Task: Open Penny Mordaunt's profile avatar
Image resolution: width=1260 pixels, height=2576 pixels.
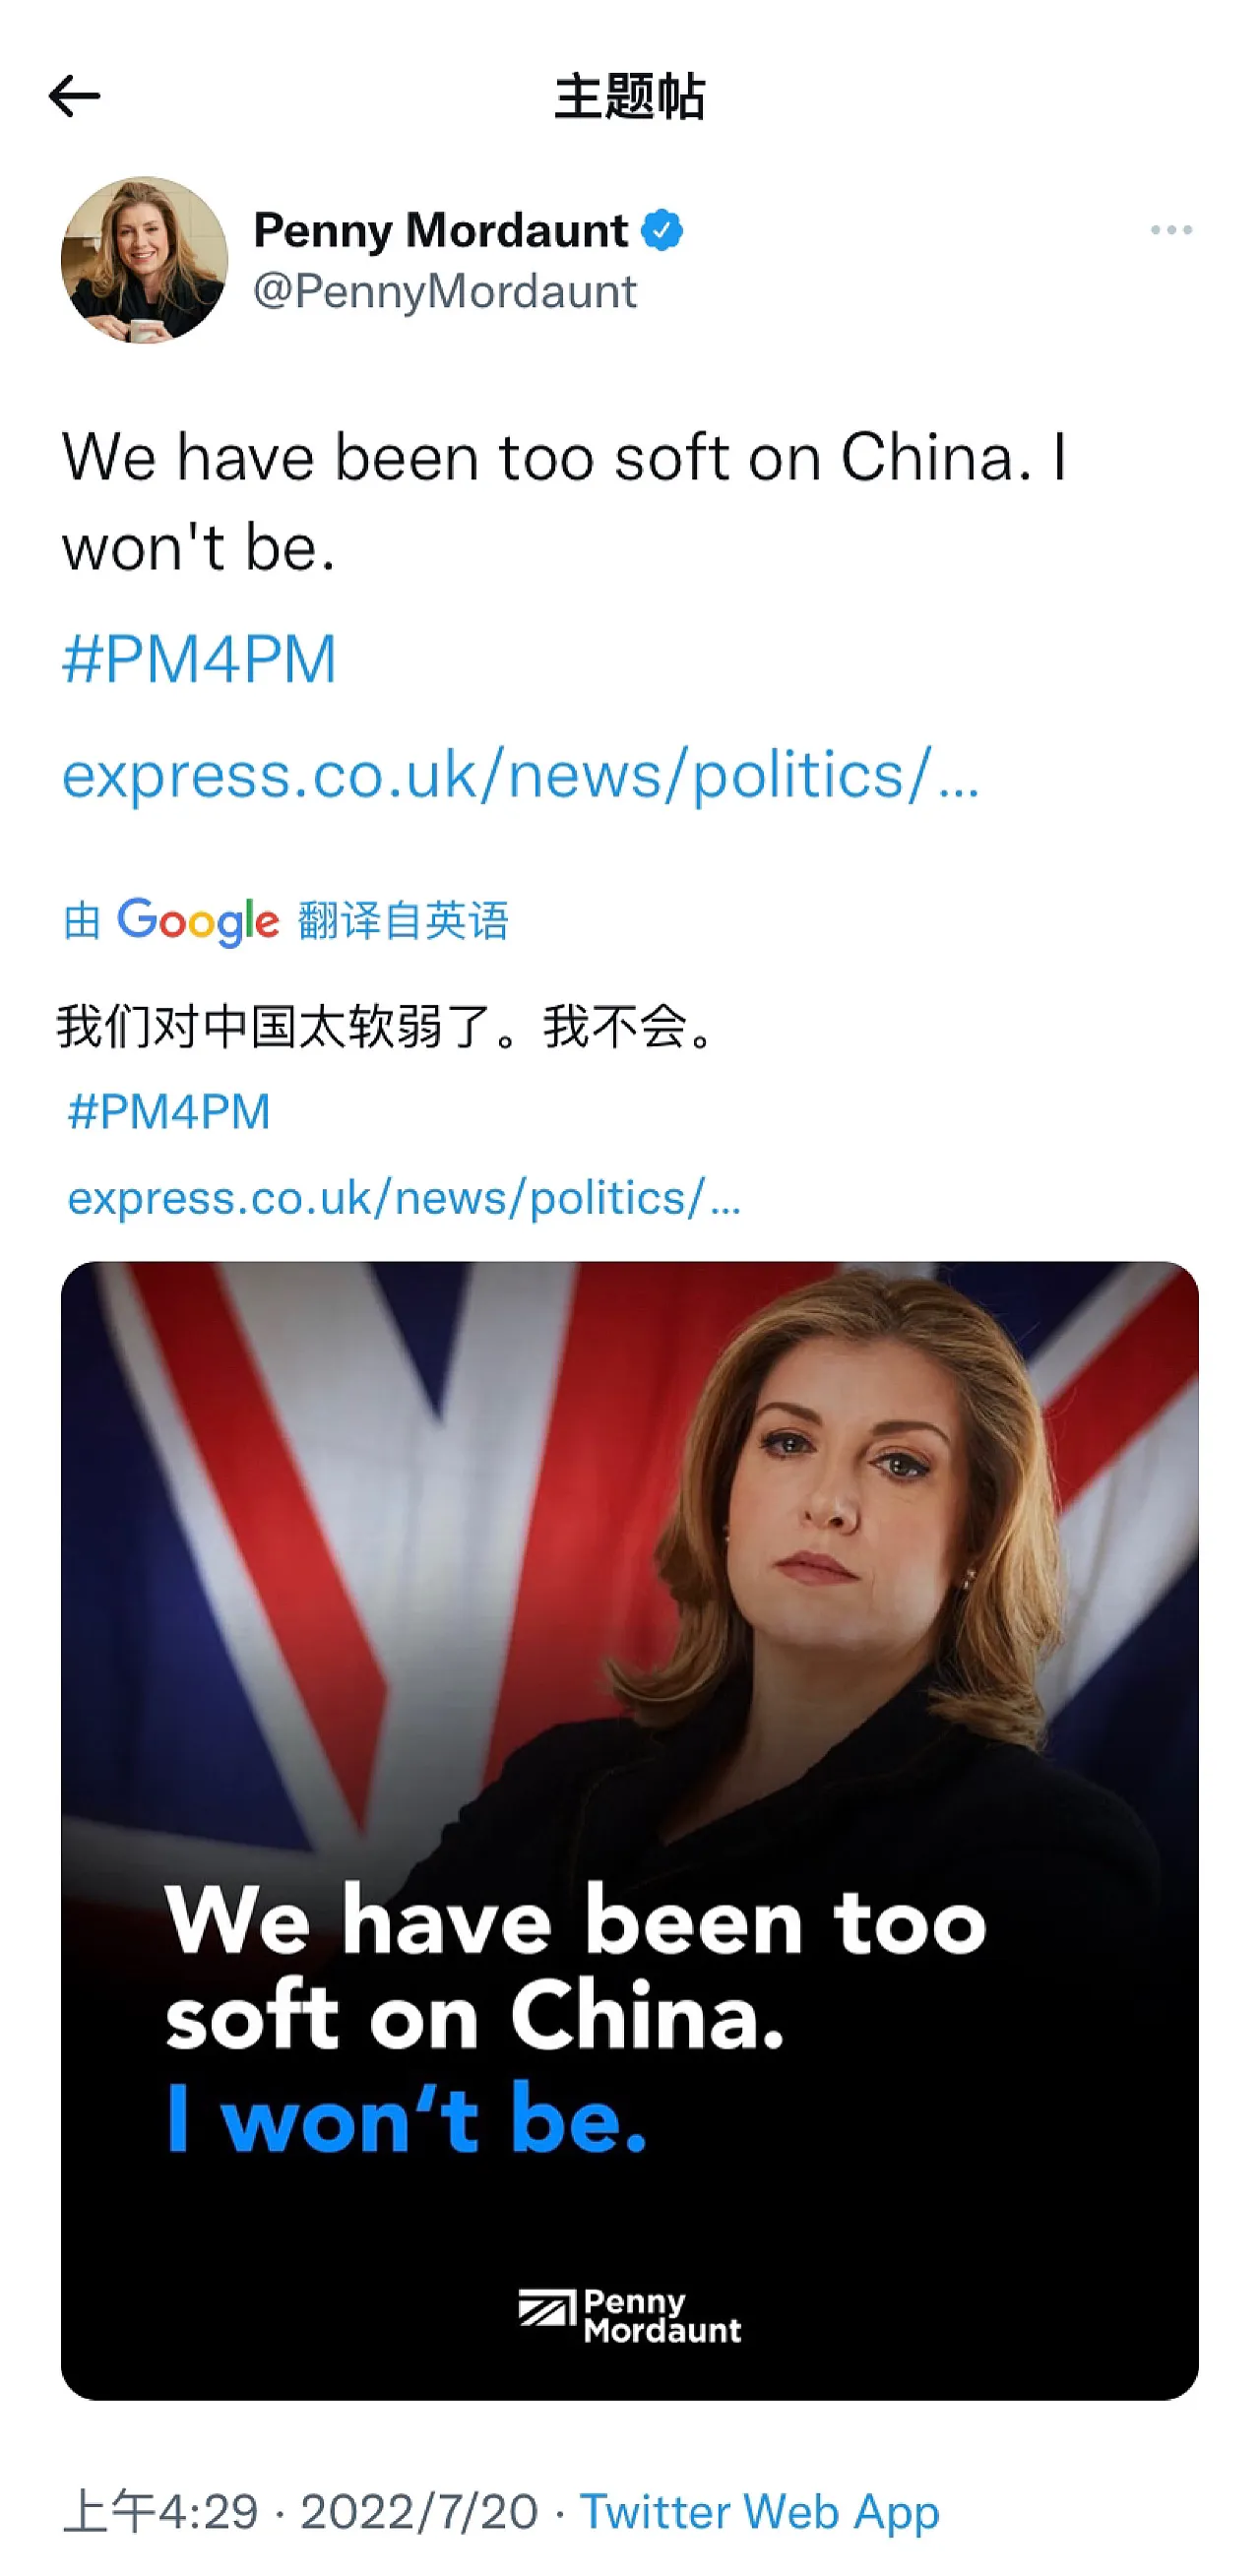Action: tap(144, 260)
